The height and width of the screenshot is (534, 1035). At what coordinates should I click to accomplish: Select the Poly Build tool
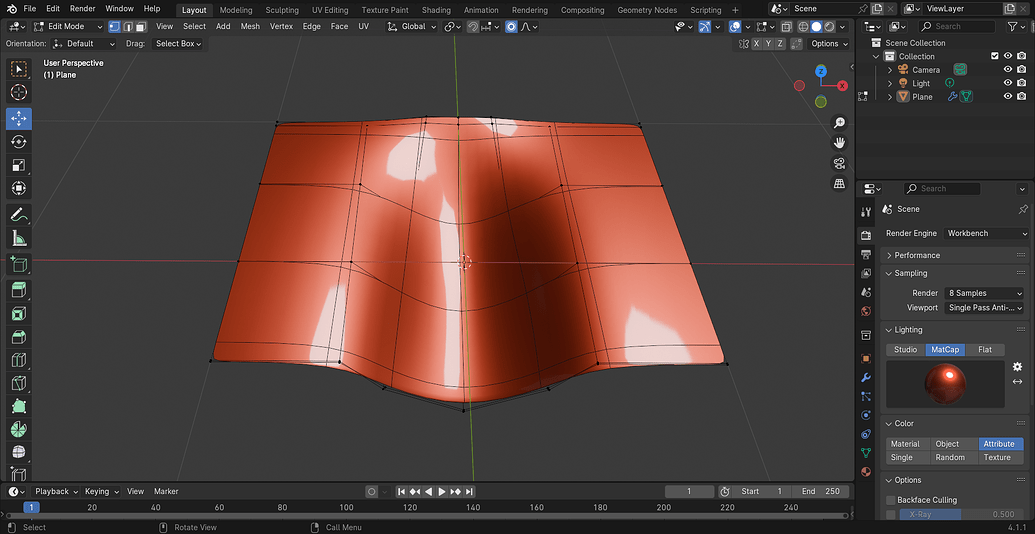(x=19, y=407)
